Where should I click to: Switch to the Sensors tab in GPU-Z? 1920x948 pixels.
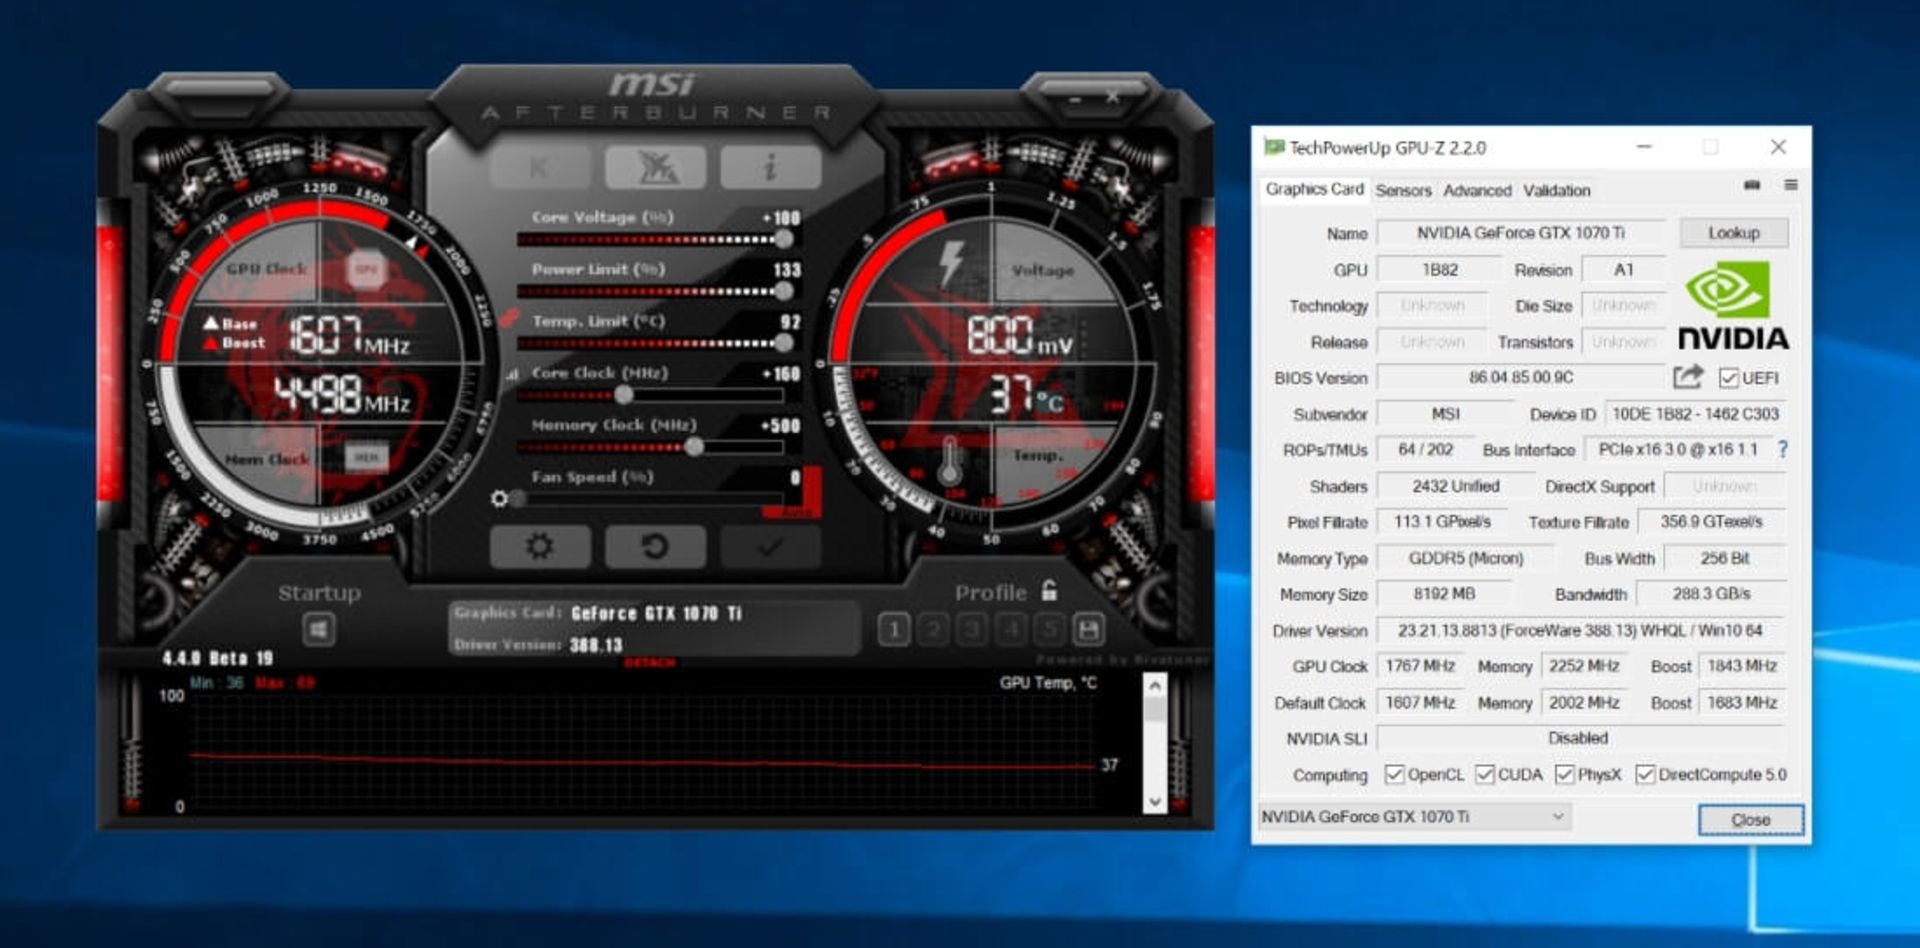pos(1403,190)
